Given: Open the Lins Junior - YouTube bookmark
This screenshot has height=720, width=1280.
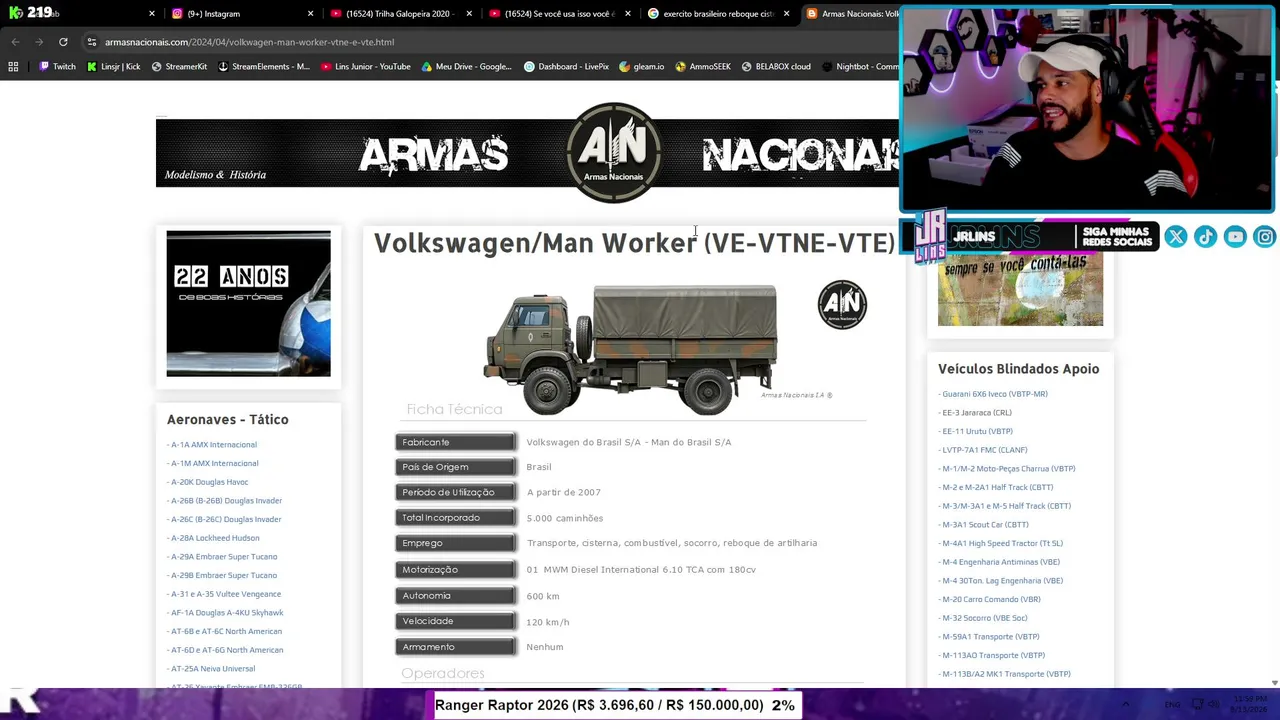Looking at the screenshot, I should [x=365, y=67].
